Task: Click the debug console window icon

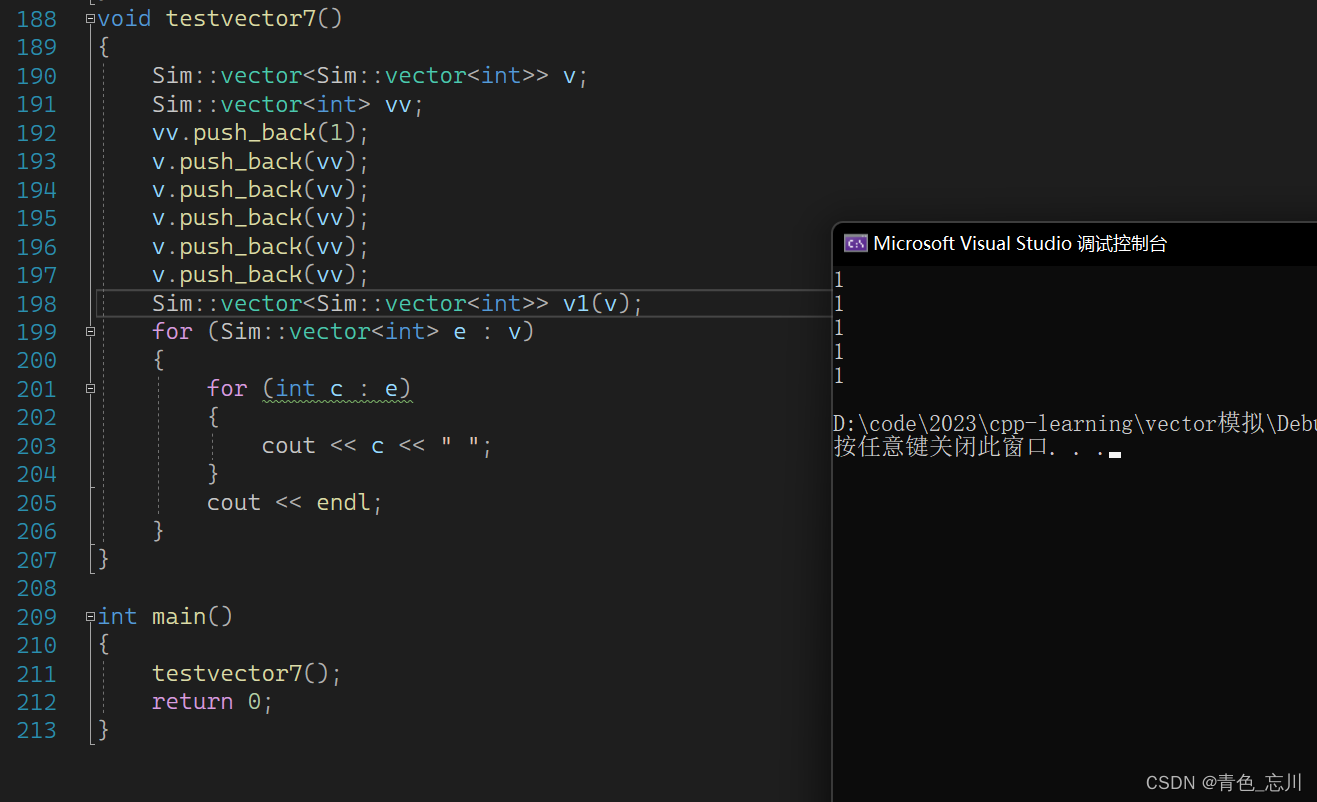Action: [855, 243]
